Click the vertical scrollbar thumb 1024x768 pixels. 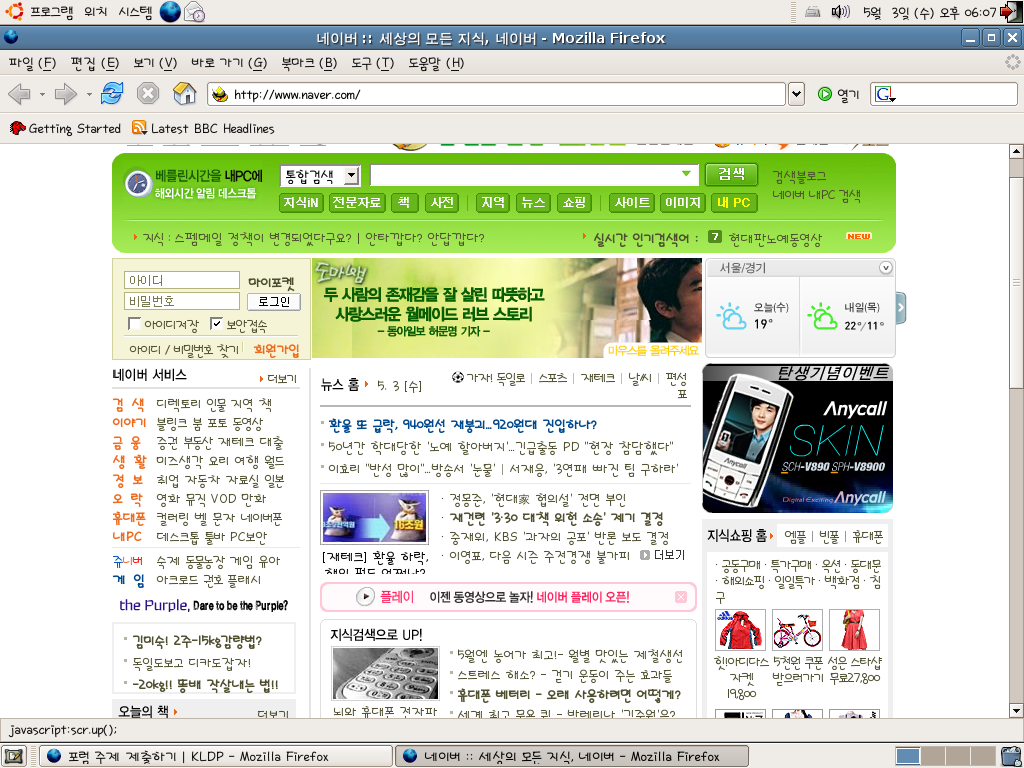point(1016,283)
